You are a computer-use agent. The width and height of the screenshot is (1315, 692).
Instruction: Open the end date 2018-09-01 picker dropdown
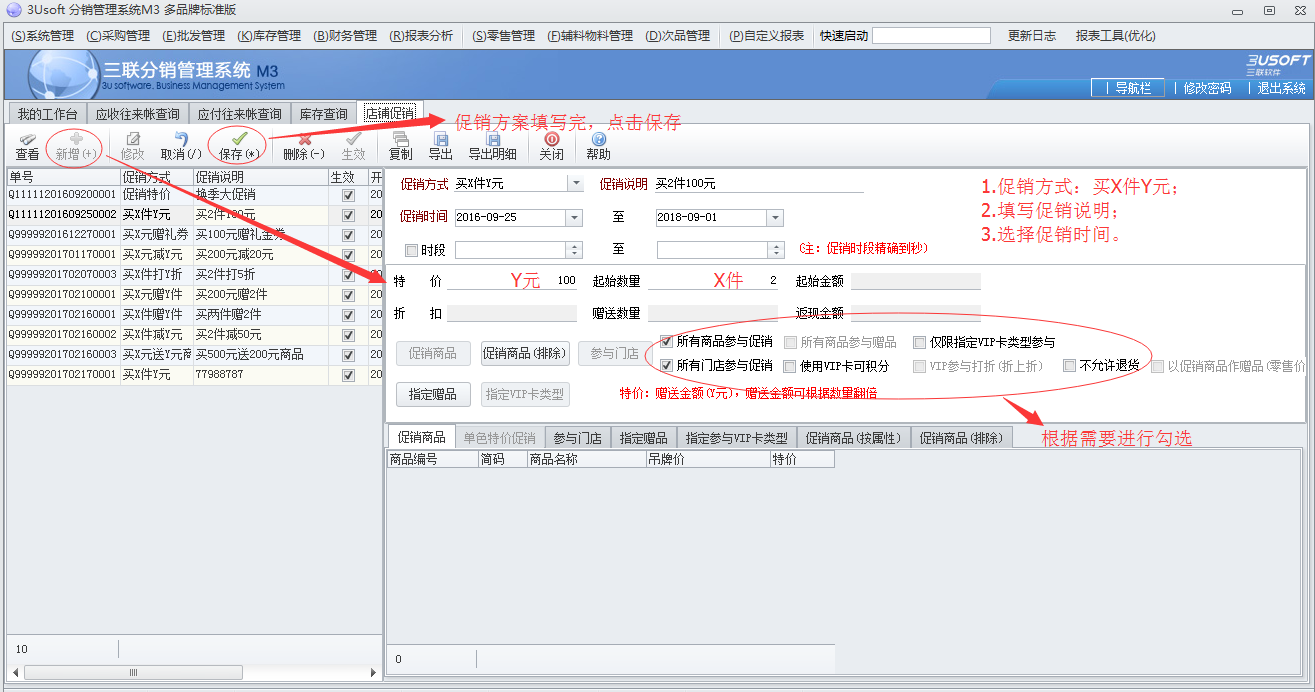click(x=775, y=218)
